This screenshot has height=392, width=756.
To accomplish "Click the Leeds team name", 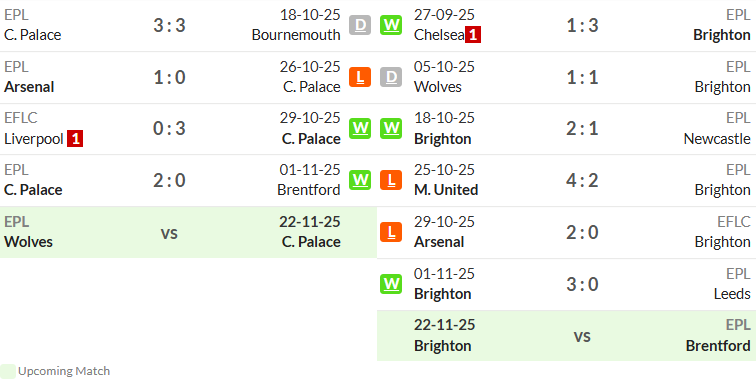I will click(732, 294).
